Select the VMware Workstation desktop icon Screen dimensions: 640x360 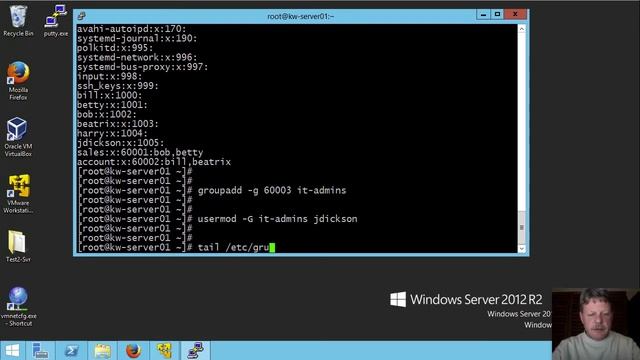coord(18,194)
